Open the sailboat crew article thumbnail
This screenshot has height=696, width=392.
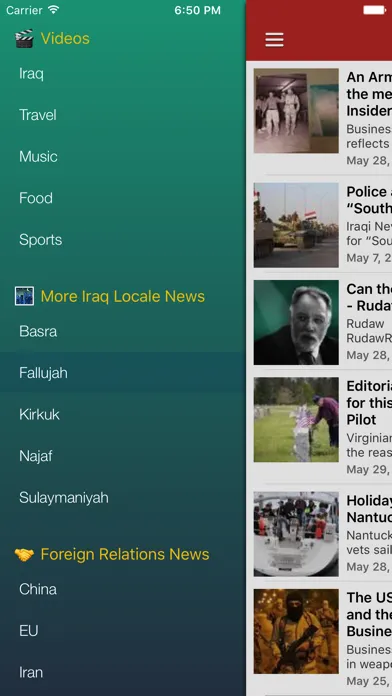[x=296, y=534]
